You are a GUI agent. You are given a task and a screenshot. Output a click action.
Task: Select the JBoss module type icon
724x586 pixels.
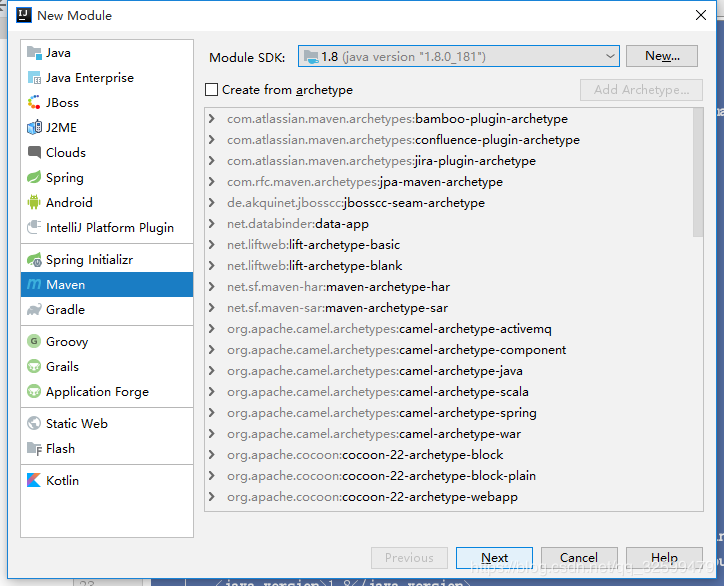click(34, 103)
